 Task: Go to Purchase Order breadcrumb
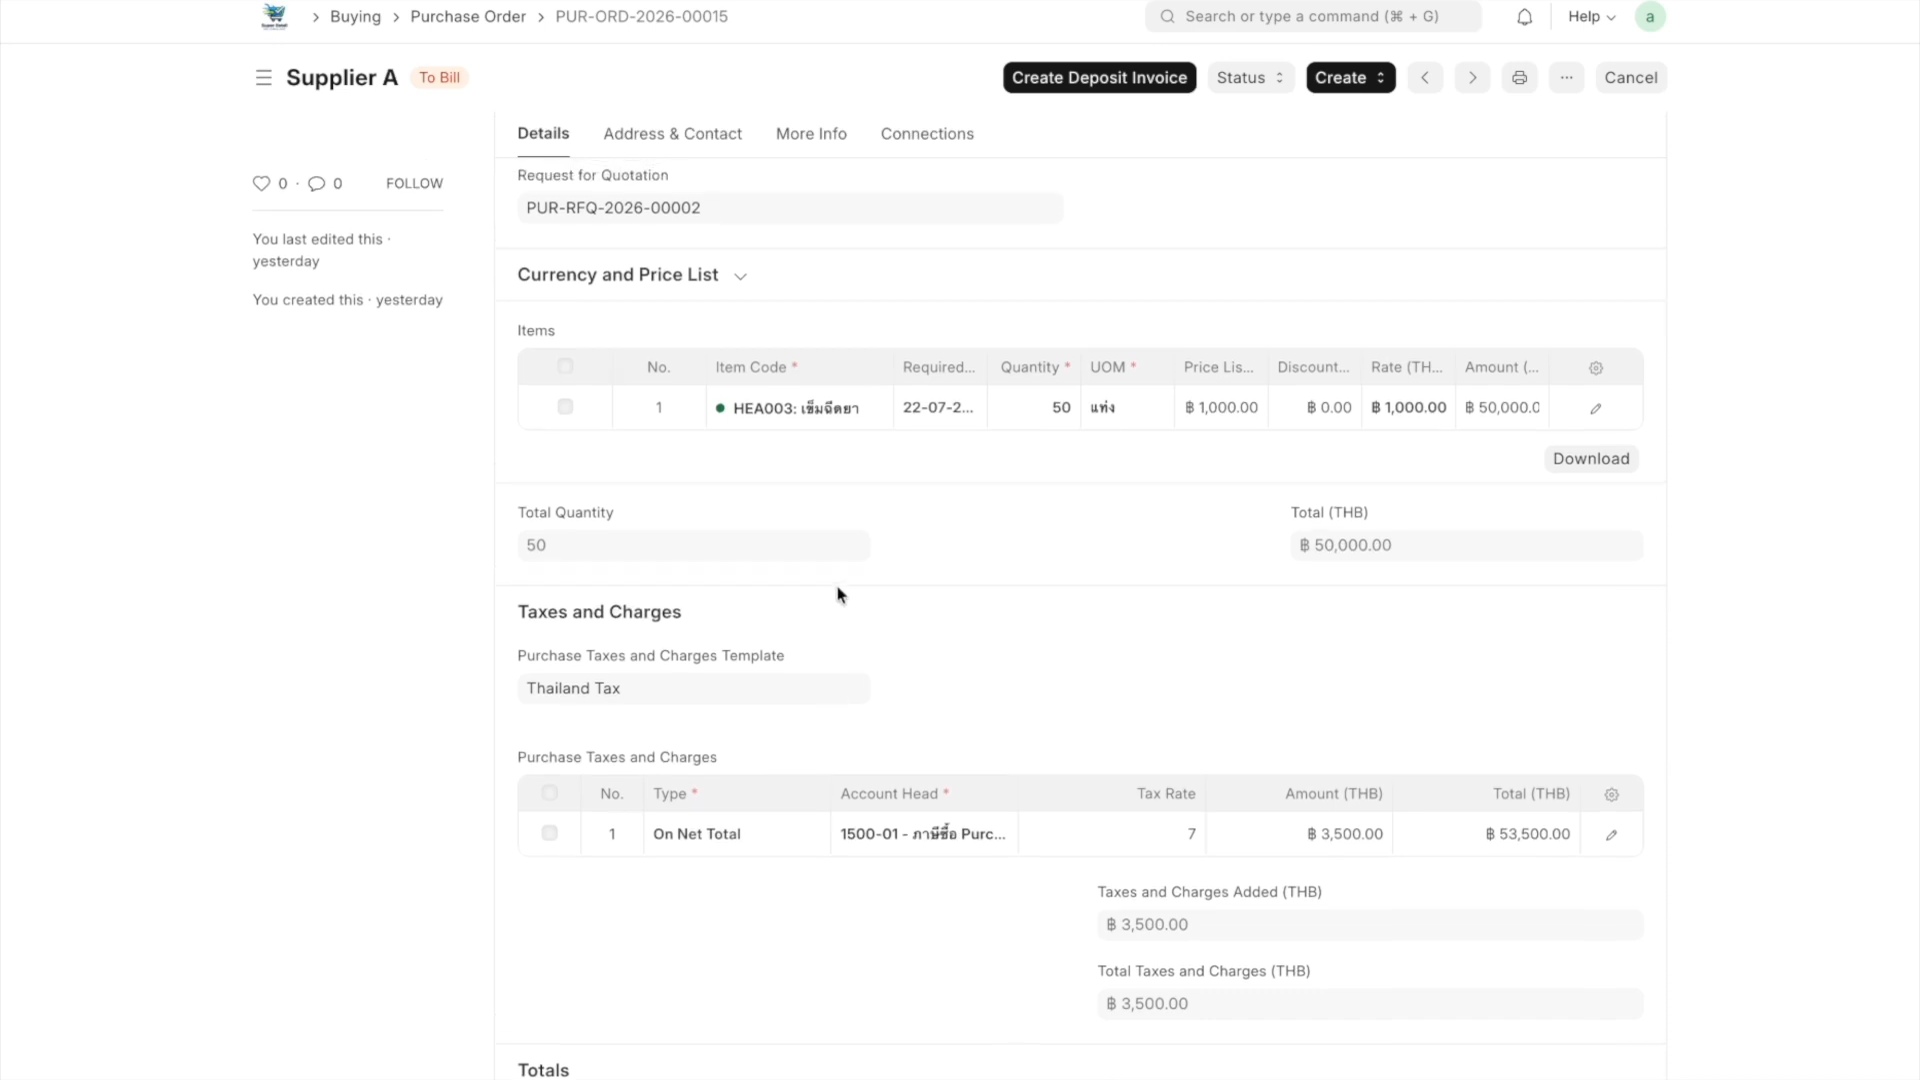coord(468,17)
